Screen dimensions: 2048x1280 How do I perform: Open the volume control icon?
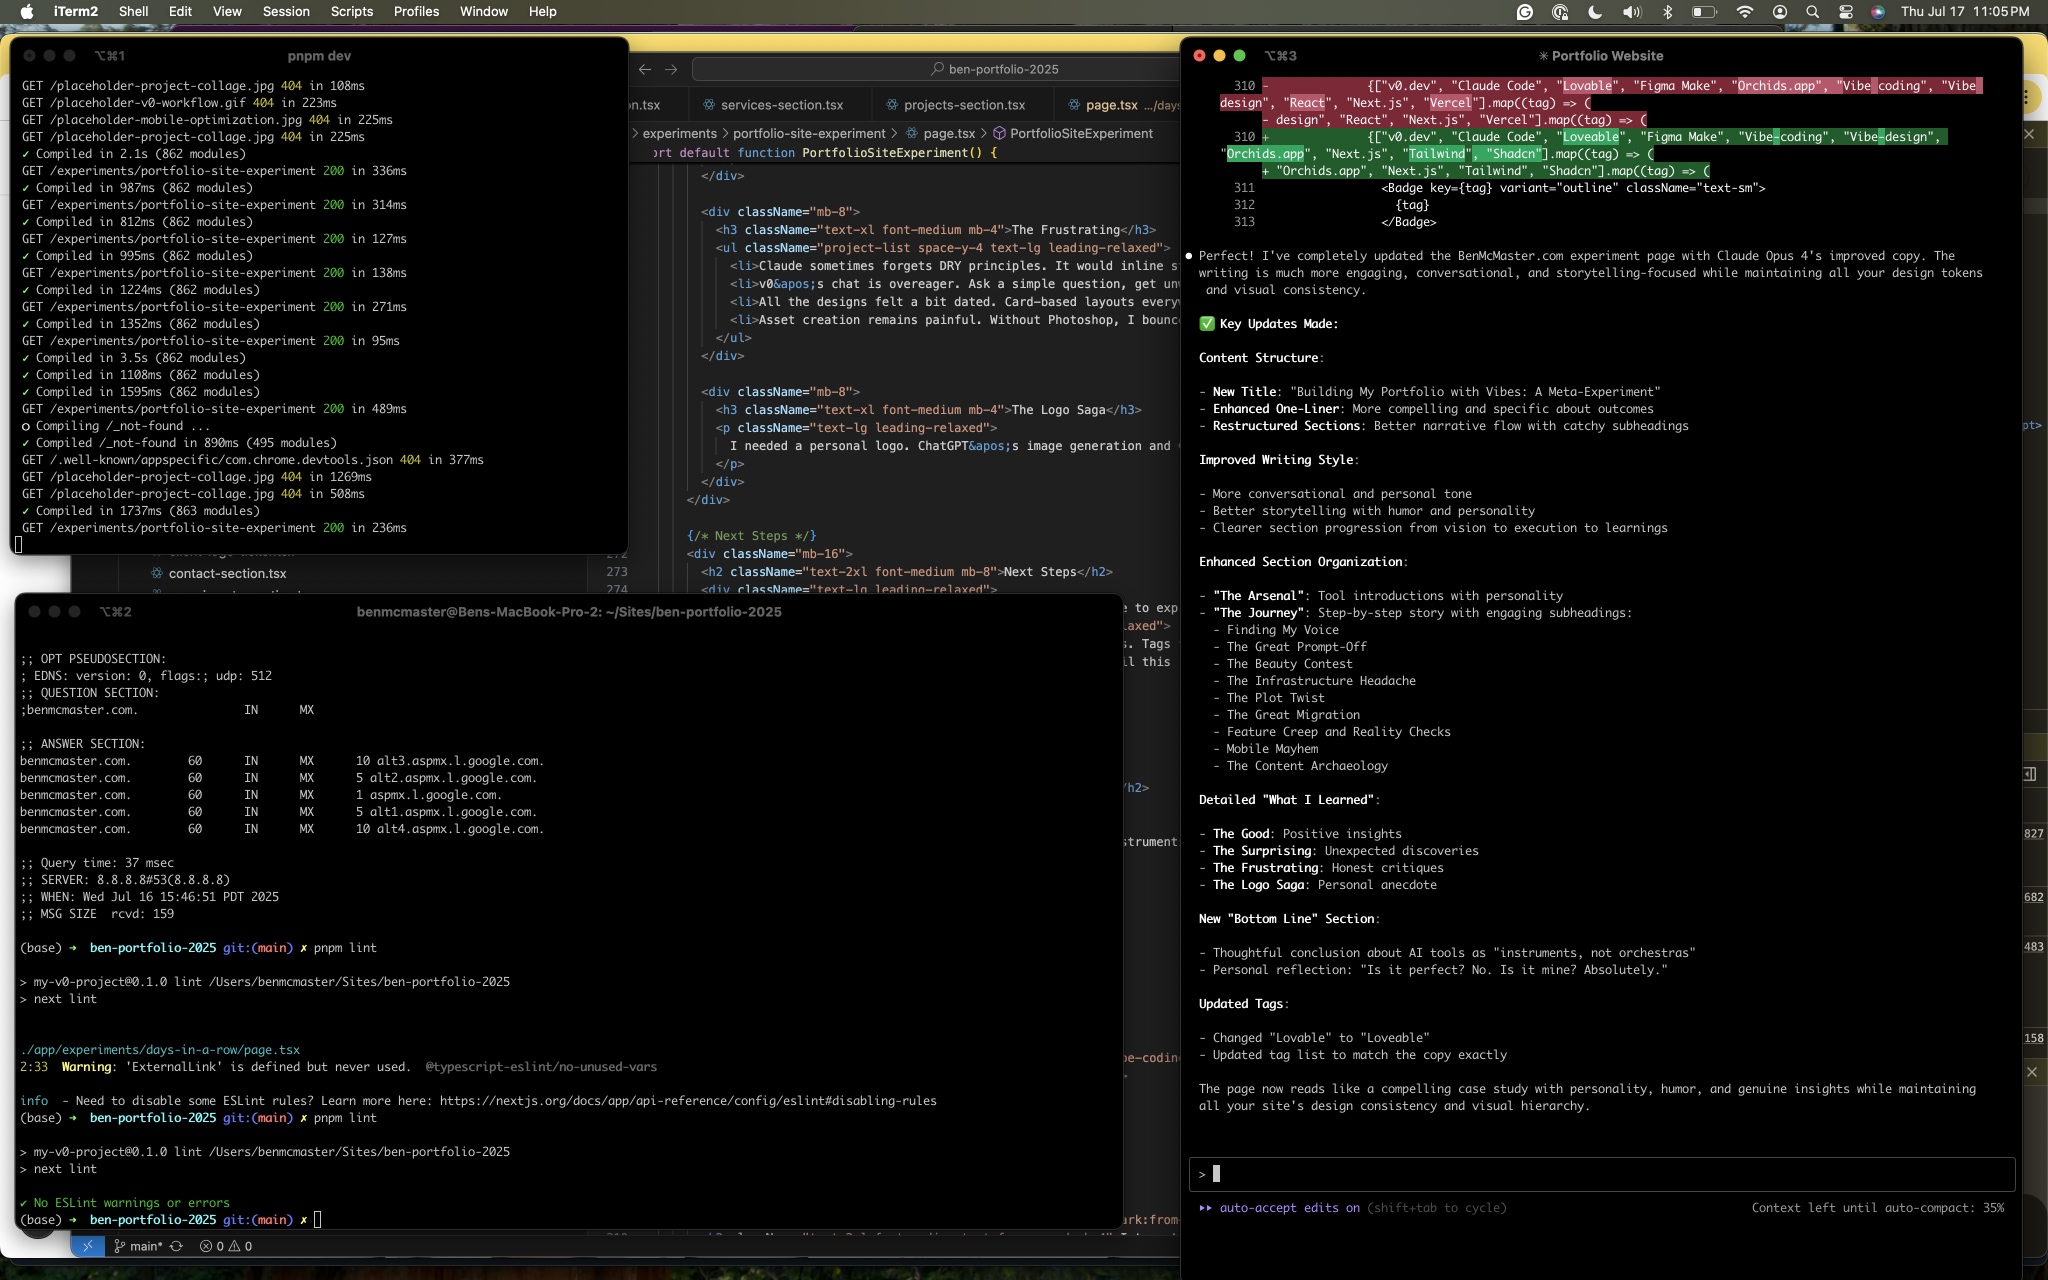tap(1632, 12)
